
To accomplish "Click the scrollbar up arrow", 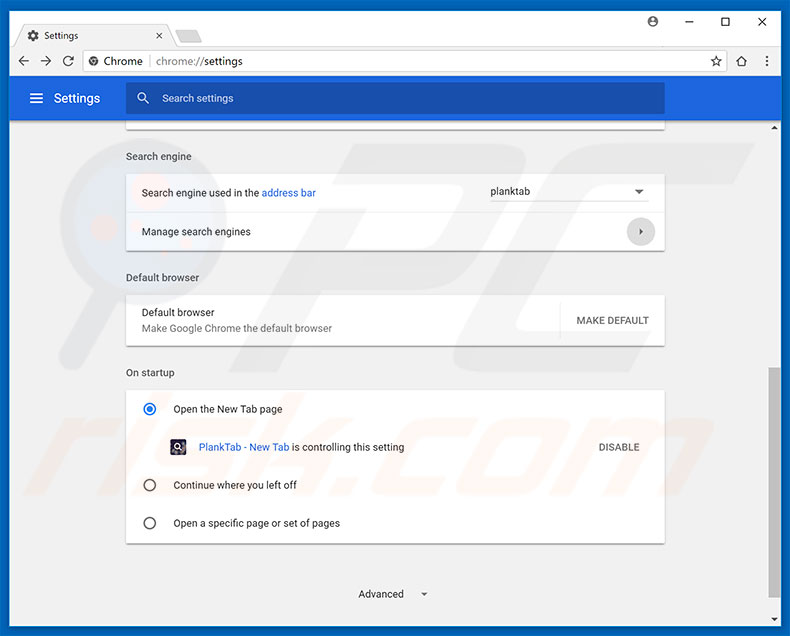I will pyautogui.click(x=774, y=128).
